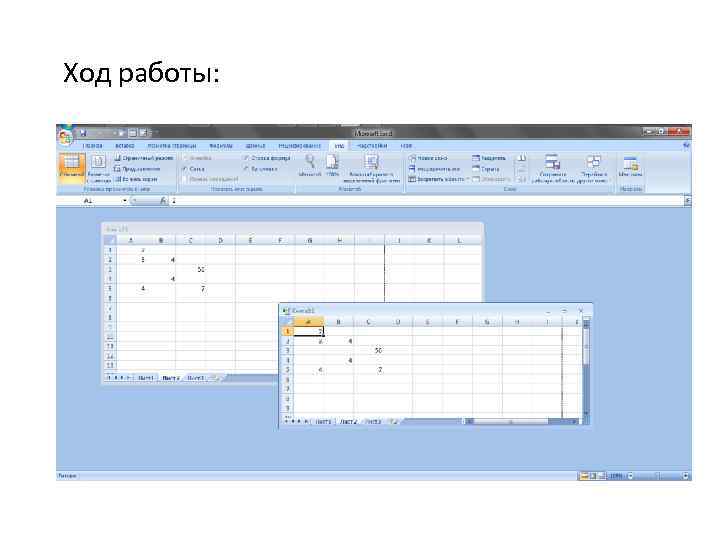
Task: Open Перейти в другое окно dropdown
Action: 594,168
